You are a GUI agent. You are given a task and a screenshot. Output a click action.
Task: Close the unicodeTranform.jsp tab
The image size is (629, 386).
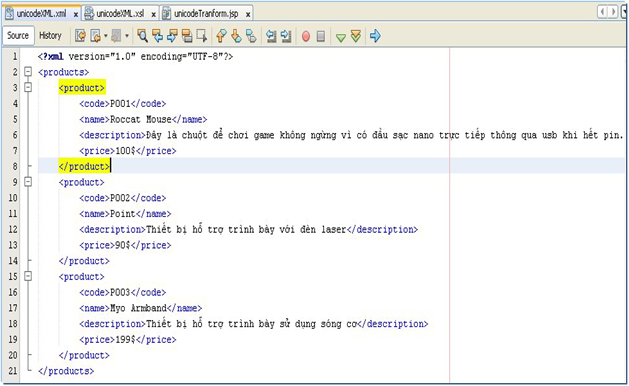(x=248, y=14)
